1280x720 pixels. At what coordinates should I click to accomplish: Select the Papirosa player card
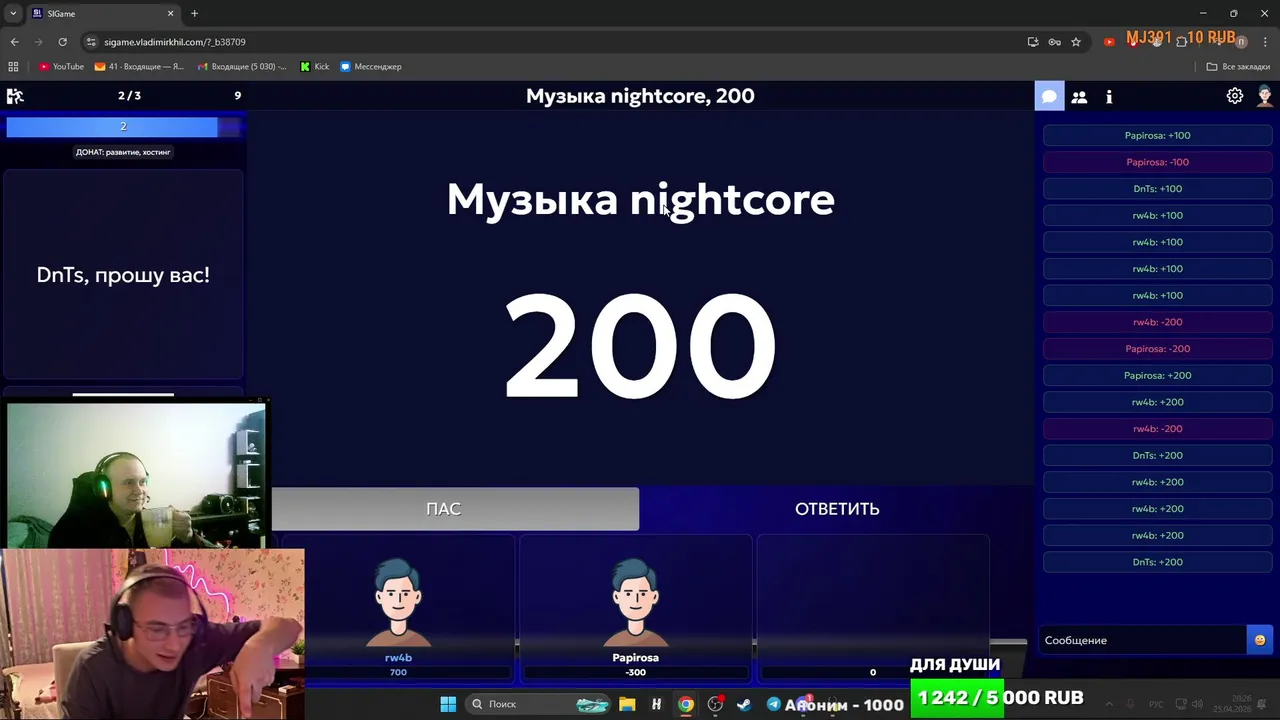tap(635, 609)
